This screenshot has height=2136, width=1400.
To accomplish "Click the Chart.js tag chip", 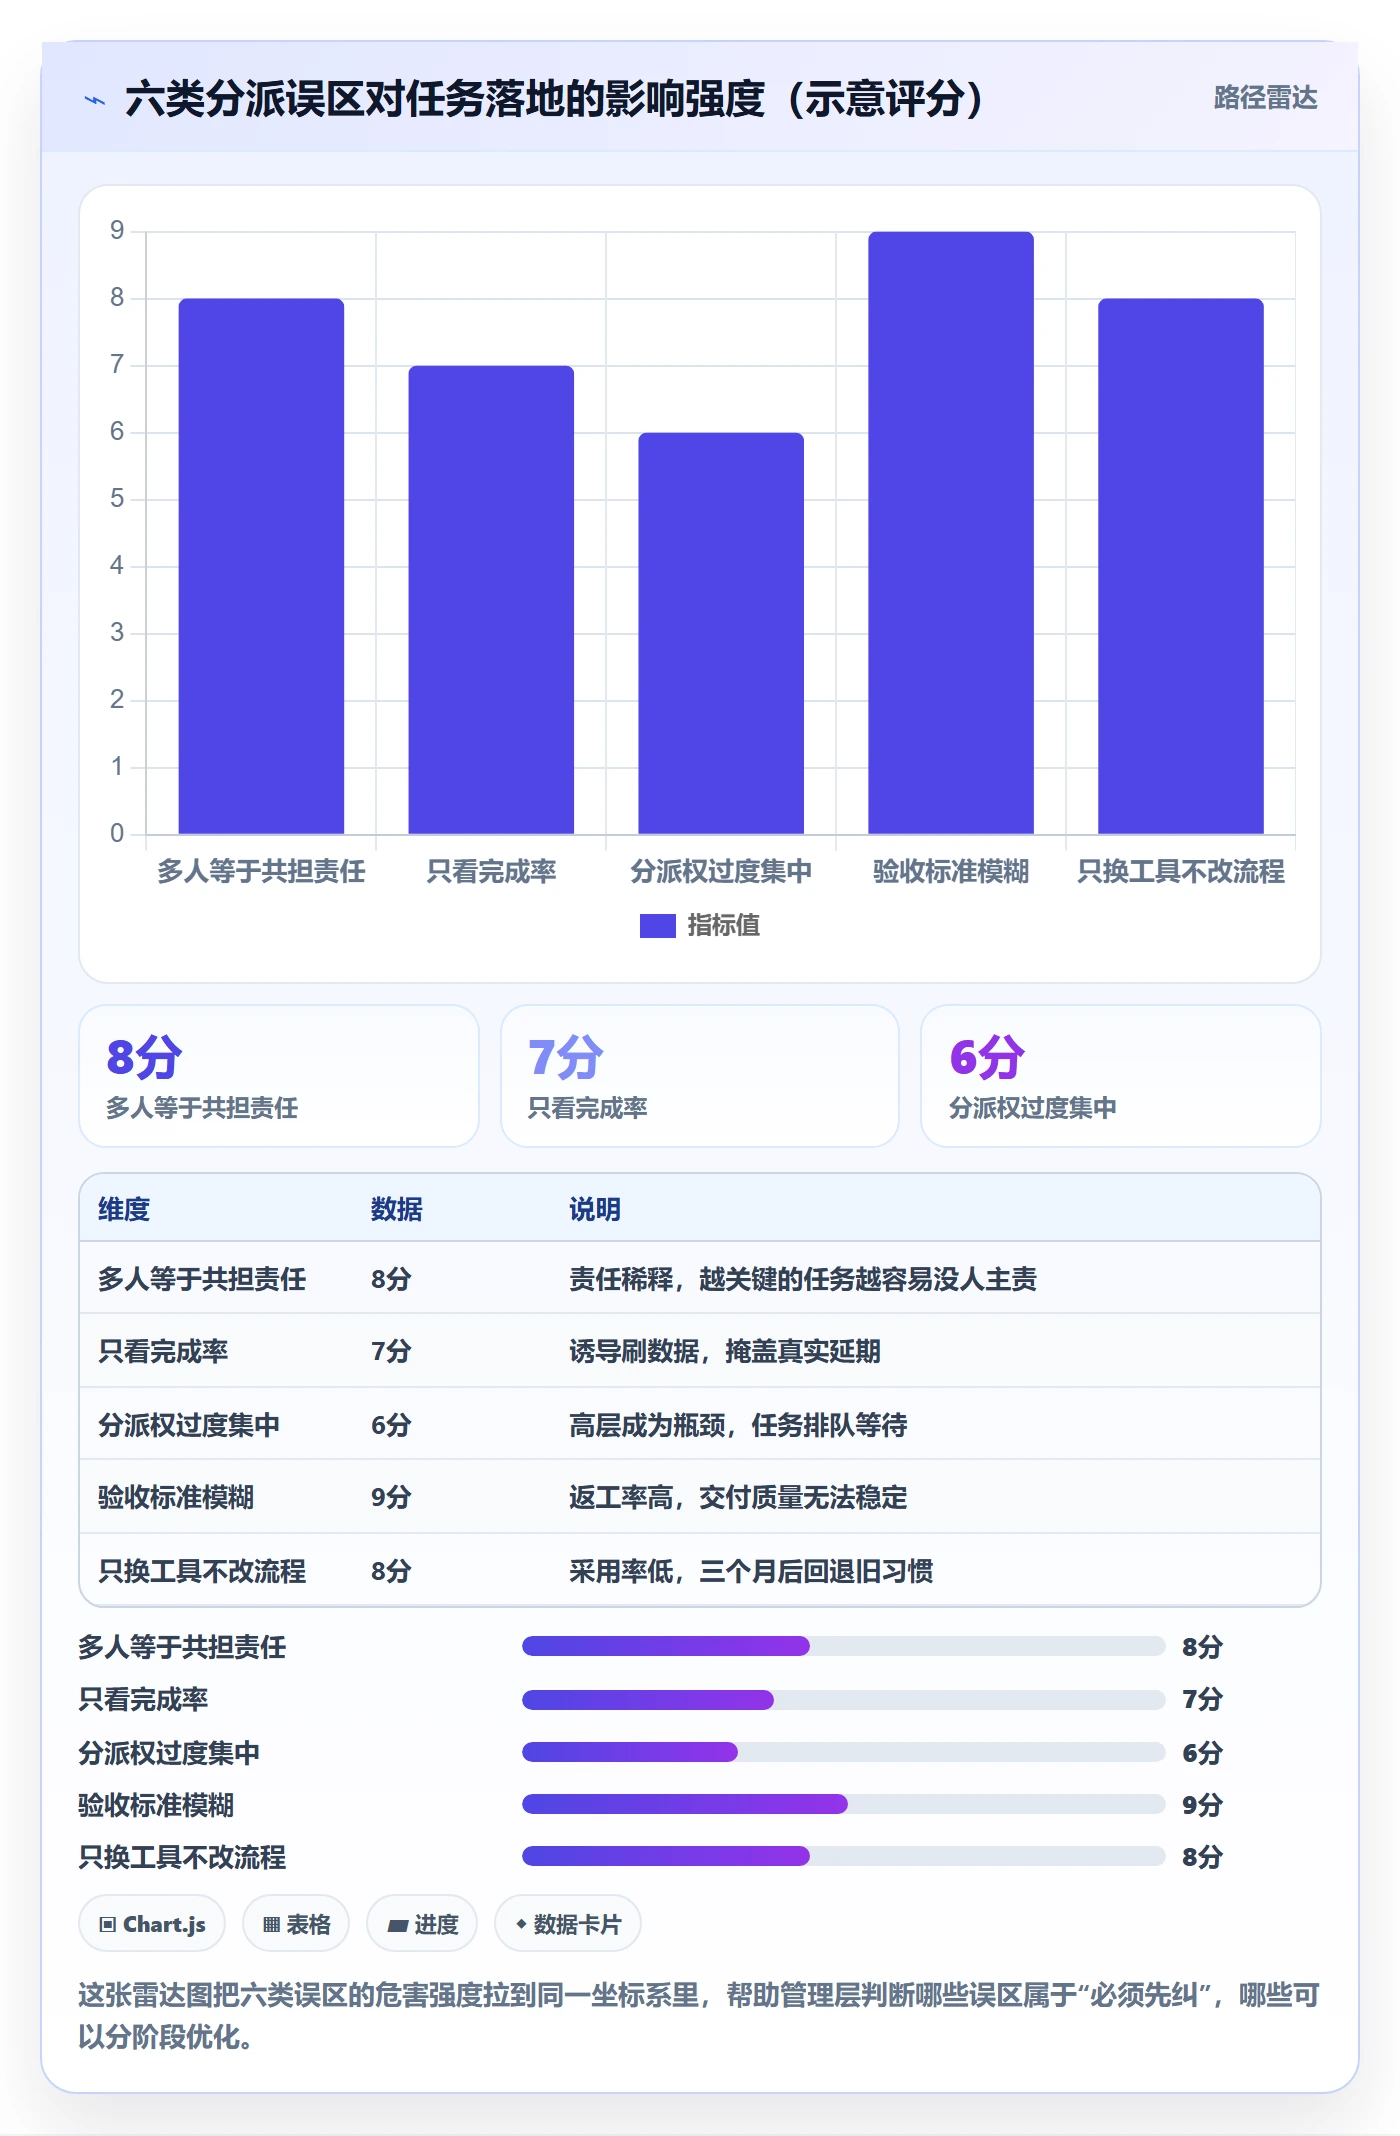I will tap(152, 1924).
